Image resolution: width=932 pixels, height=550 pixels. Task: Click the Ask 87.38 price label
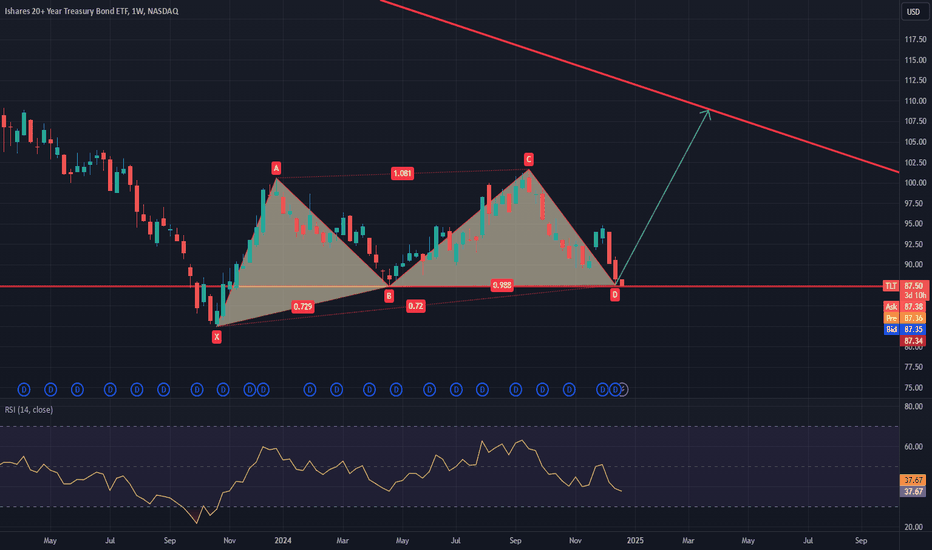[x=905, y=307]
